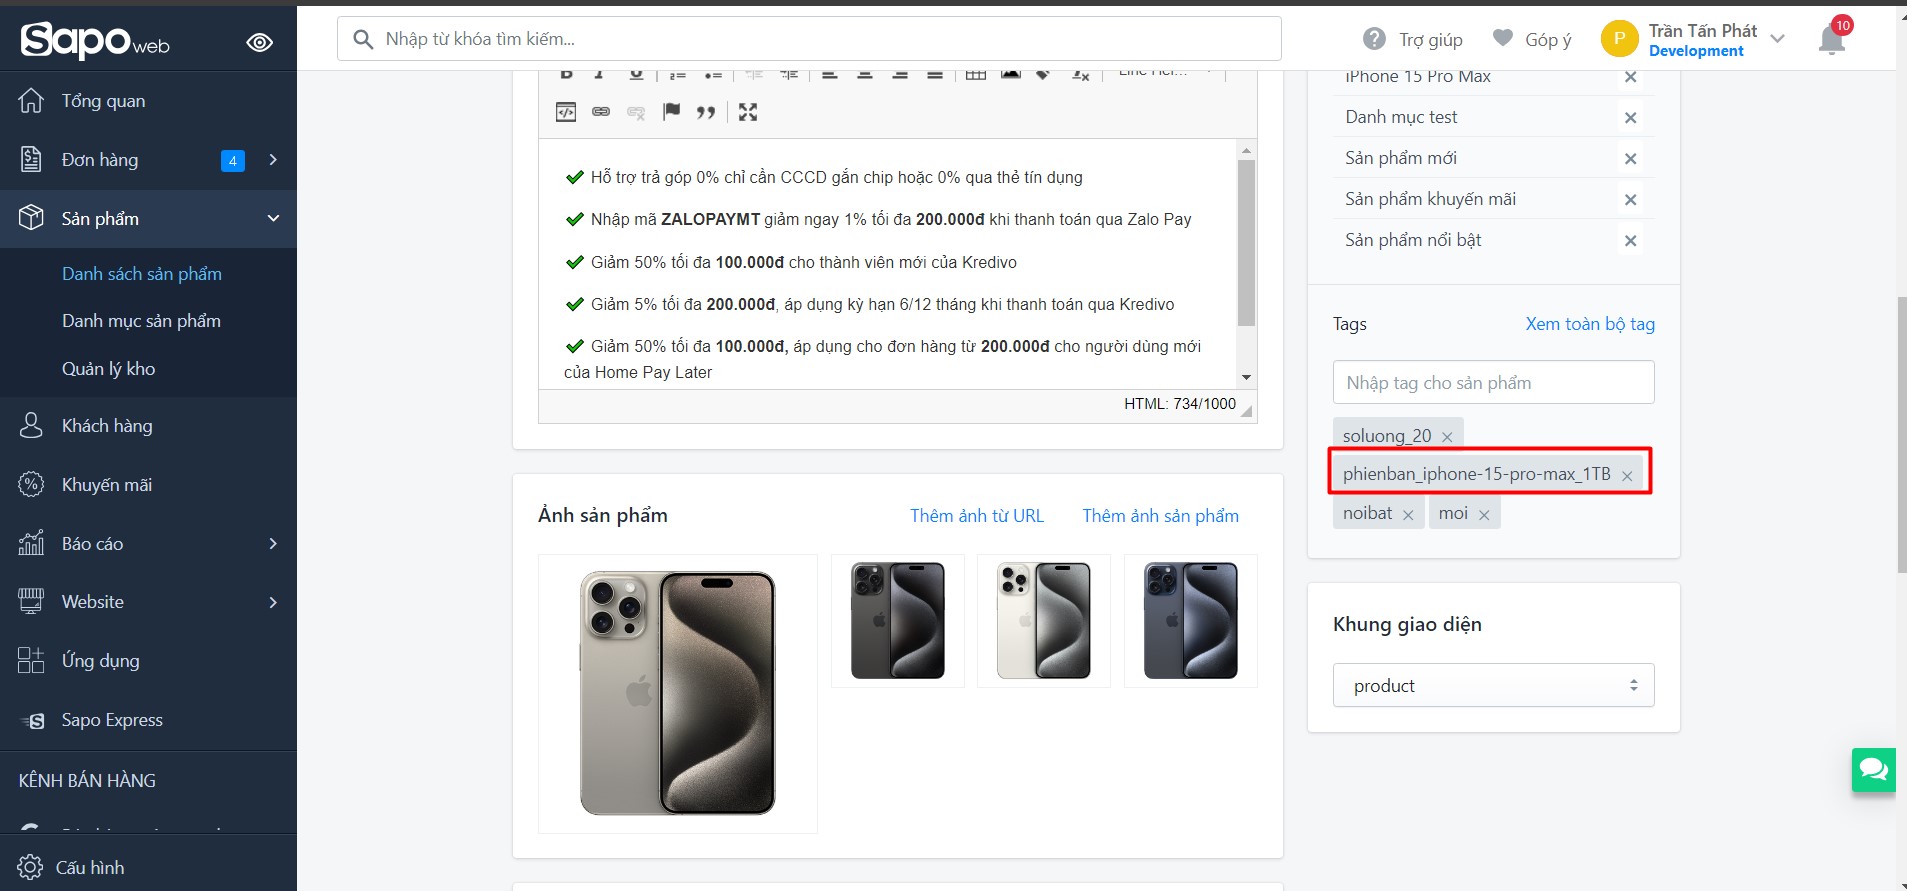Click the Ảnh sản phẩm section heading
1907x891 pixels.
point(603,516)
